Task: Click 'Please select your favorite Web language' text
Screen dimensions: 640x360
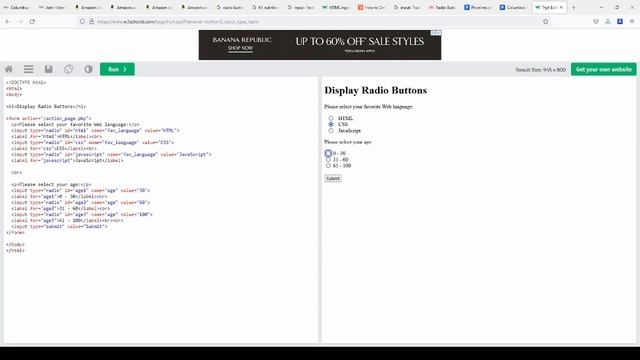Action: coord(369,107)
